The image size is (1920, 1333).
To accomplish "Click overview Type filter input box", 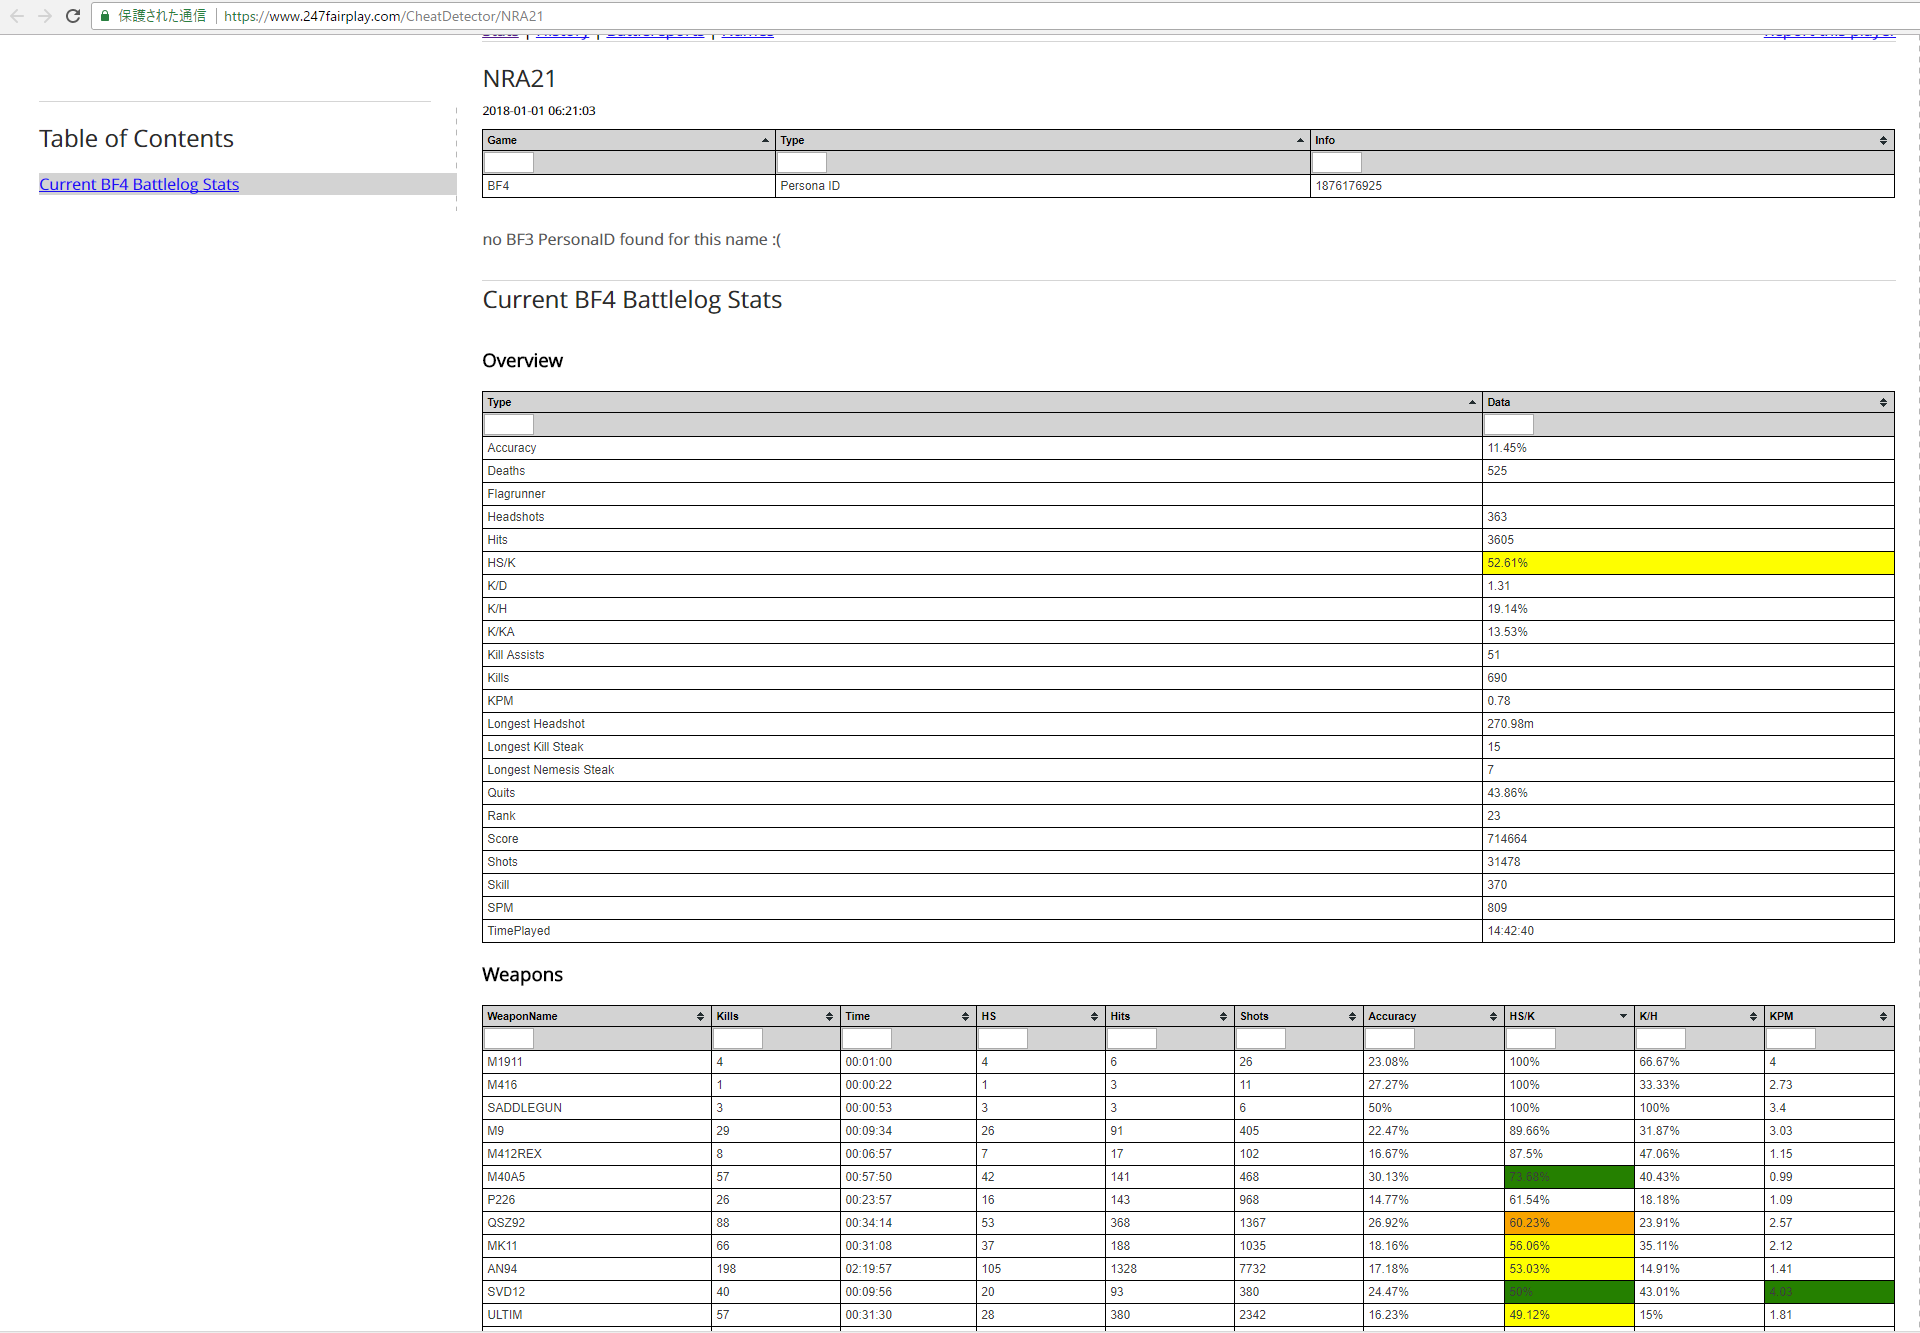I will coord(509,425).
